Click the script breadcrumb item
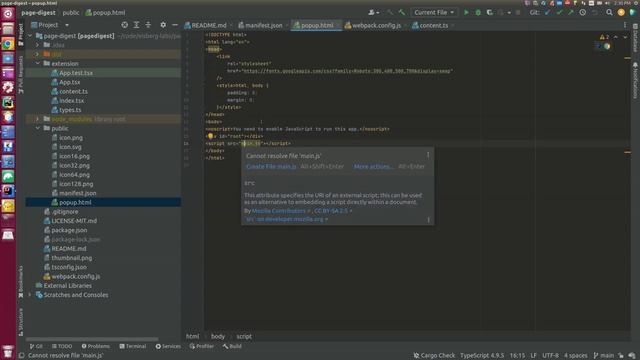 point(244,336)
